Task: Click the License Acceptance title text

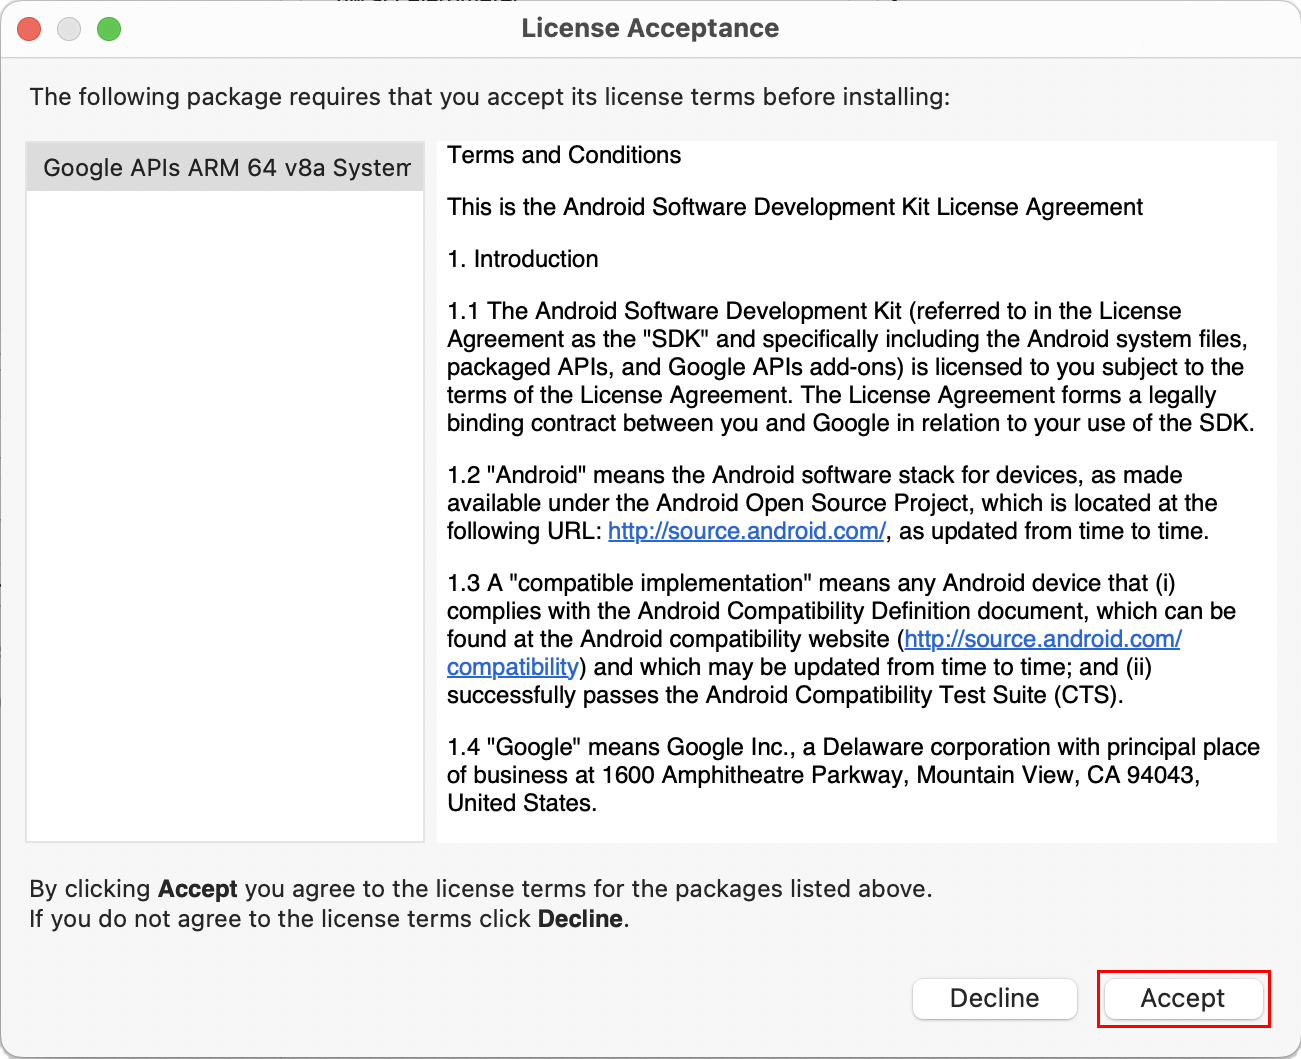Action: pos(650,28)
